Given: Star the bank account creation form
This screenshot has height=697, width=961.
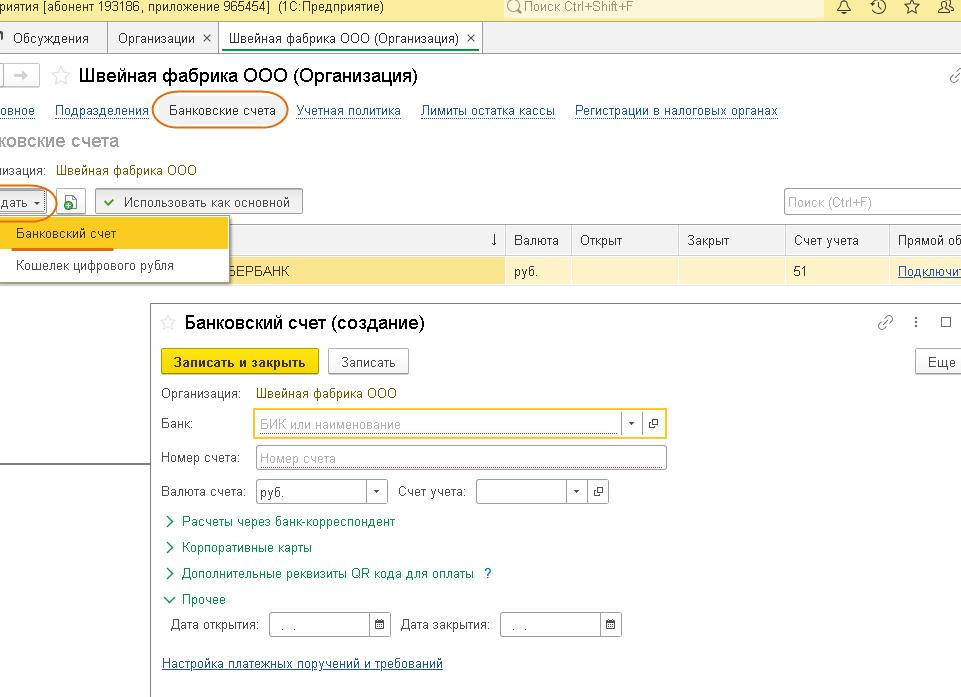Looking at the screenshot, I should (x=168, y=323).
